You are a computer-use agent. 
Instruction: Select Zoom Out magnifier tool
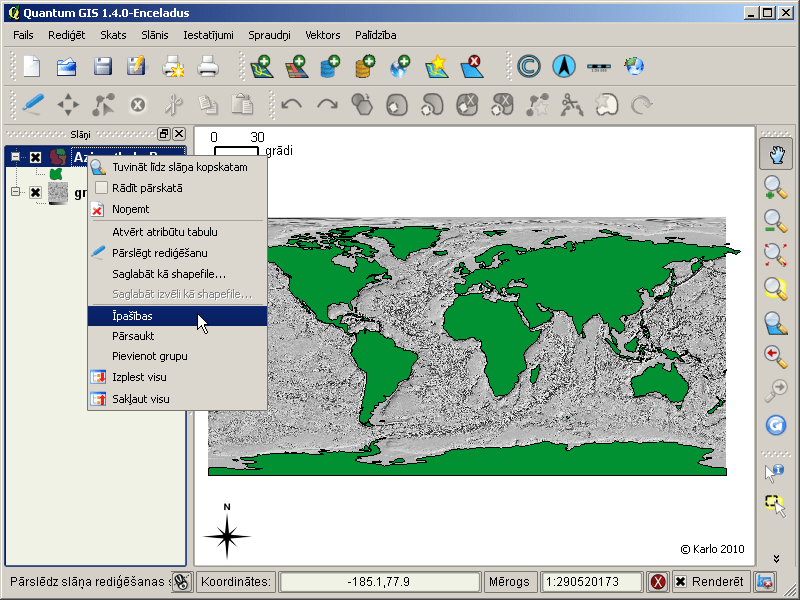click(776, 221)
